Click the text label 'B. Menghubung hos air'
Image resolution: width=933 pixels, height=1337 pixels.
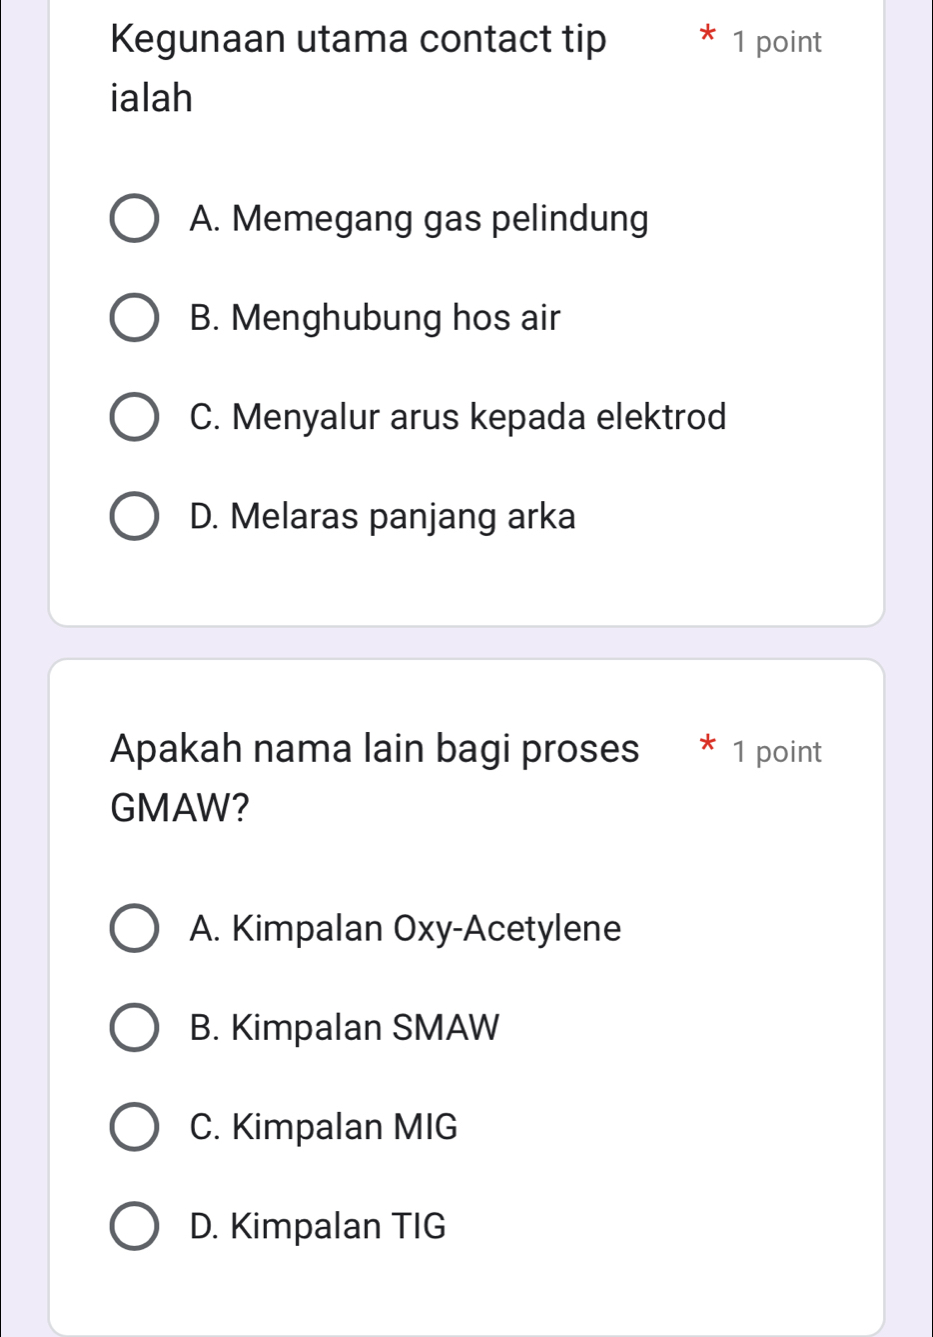point(374,318)
